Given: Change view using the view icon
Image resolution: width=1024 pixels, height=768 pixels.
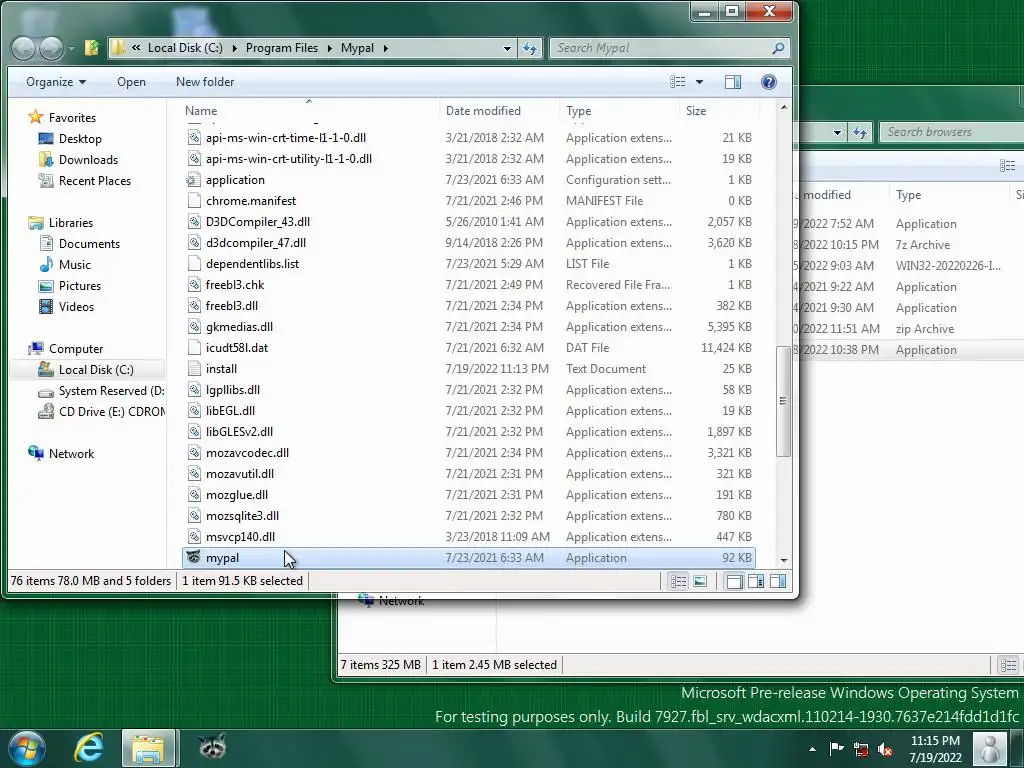Looking at the screenshot, I should [678, 82].
